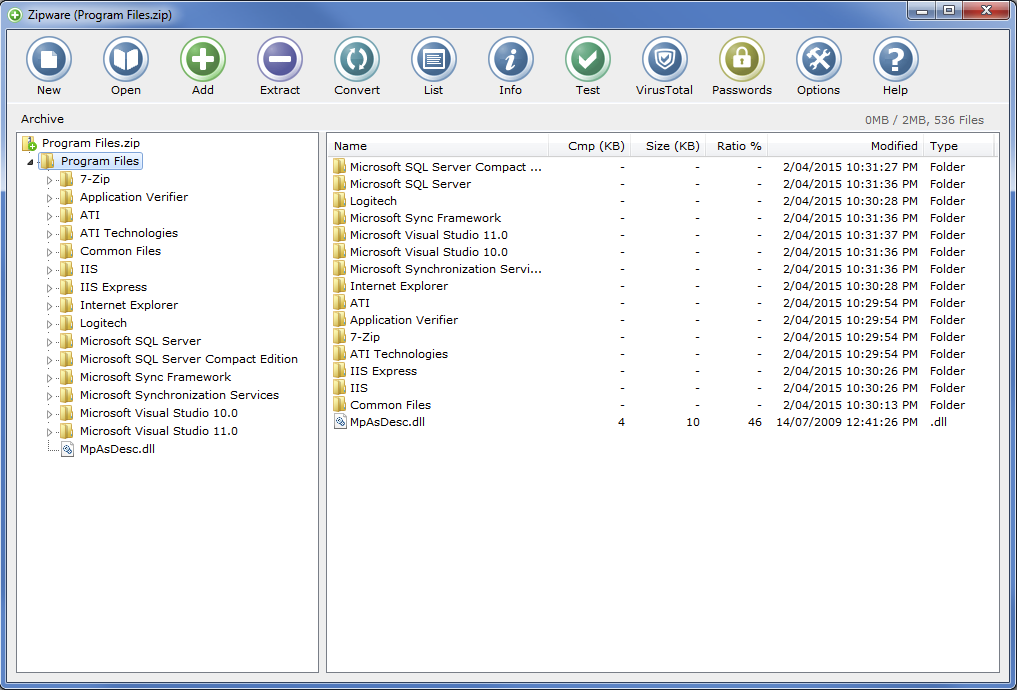Click the Convert archive icon
The height and width of the screenshot is (690, 1017).
[x=357, y=60]
